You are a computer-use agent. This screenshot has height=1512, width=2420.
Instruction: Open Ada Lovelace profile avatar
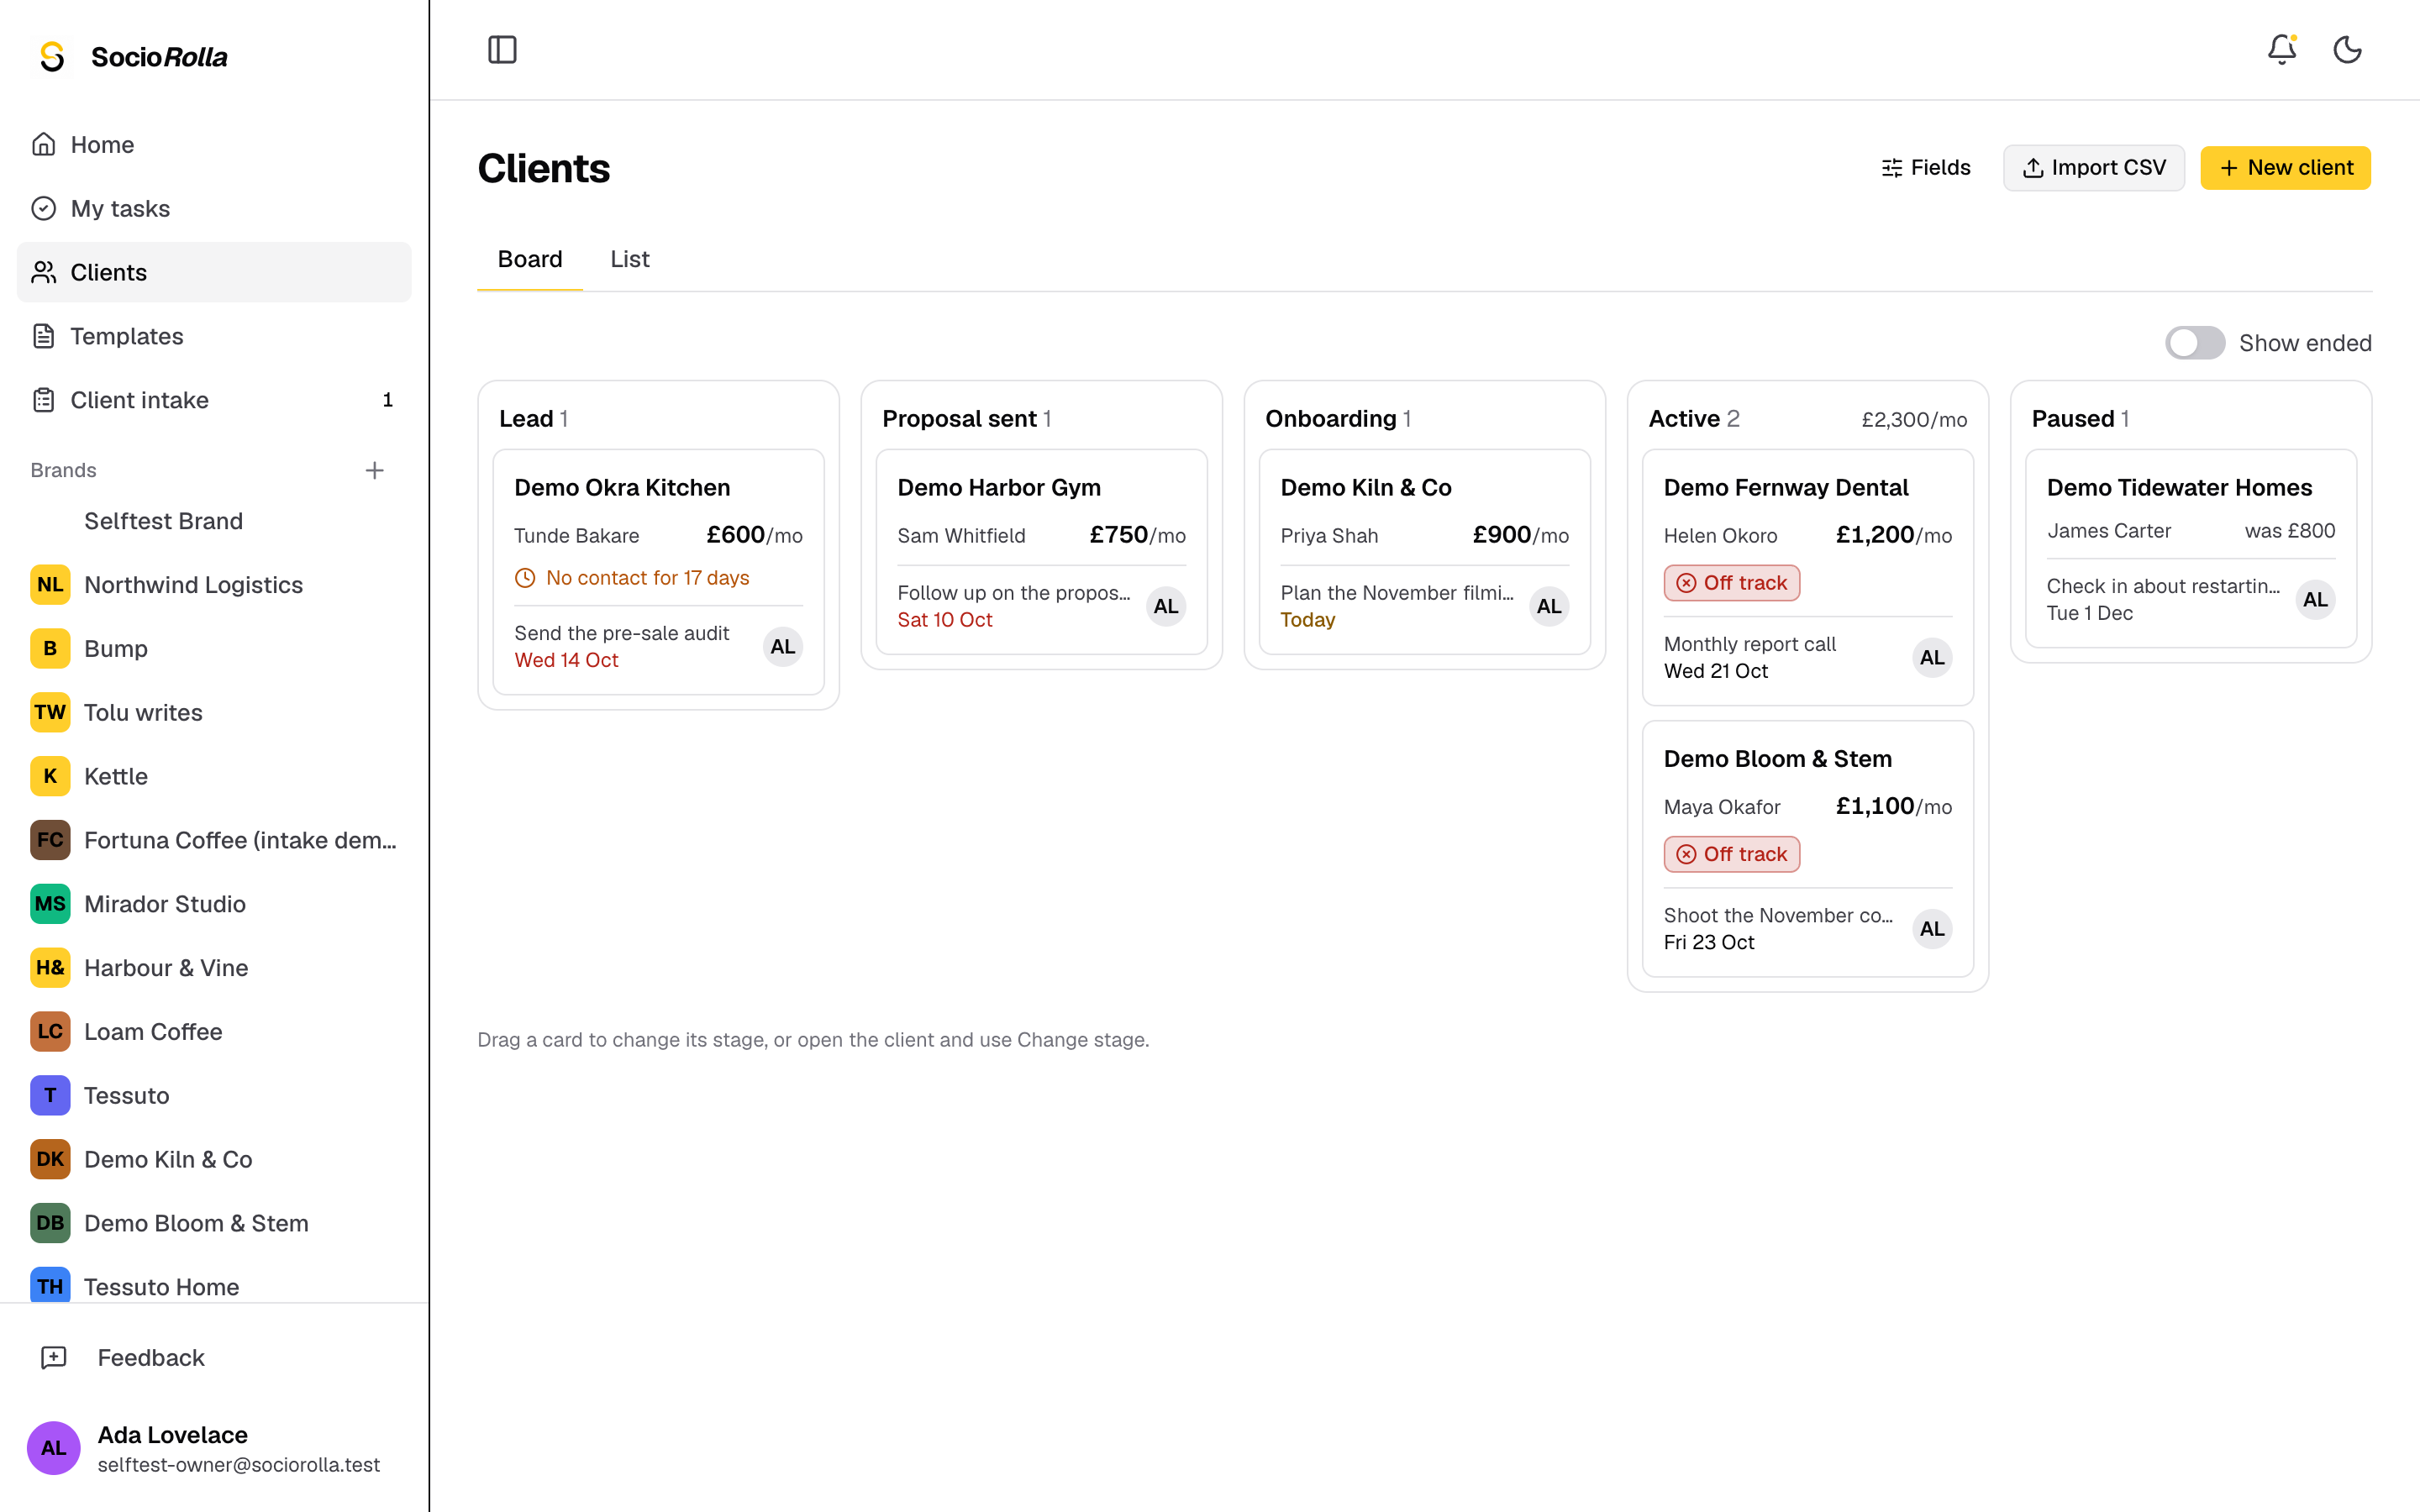pyautogui.click(x=54, y=1448)
